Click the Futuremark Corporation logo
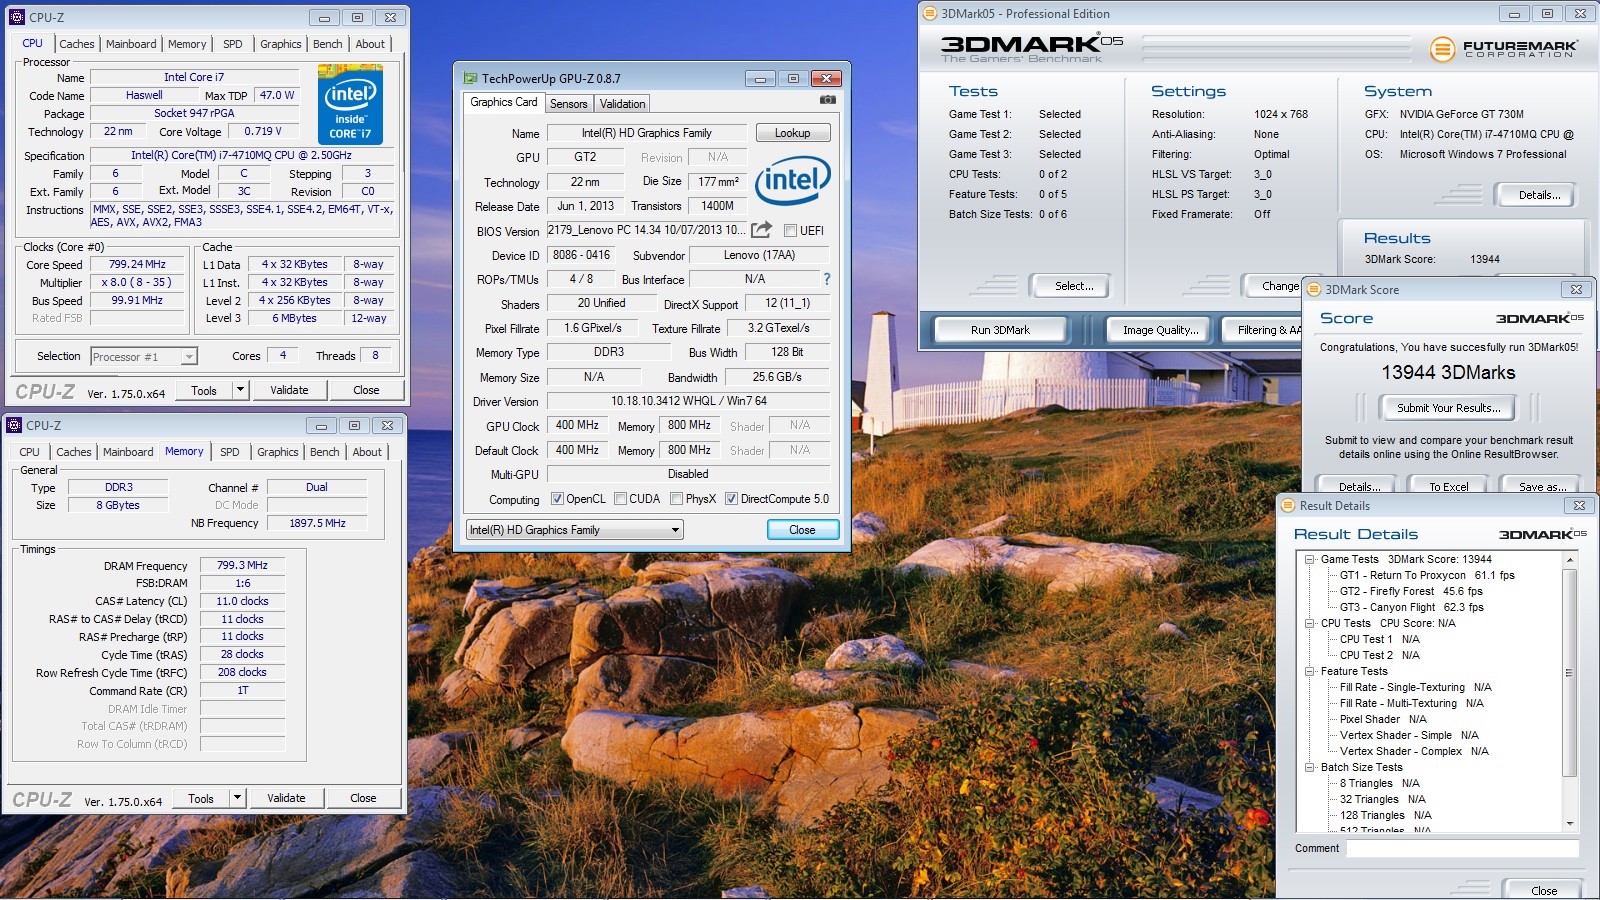The image size is (1600, 900). (x=1503, y=48)
